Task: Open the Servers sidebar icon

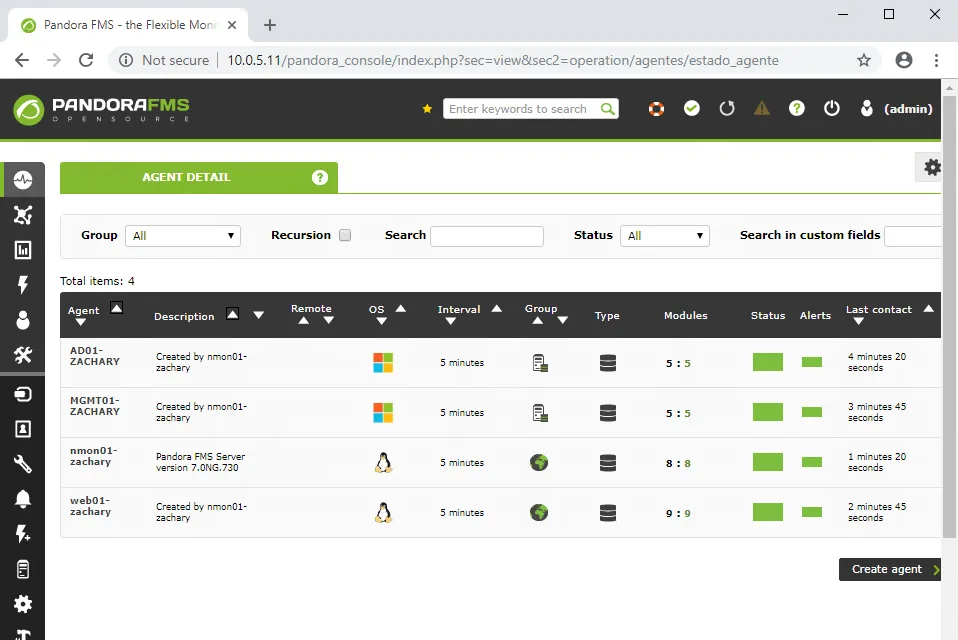Action: (x=23, y=569)
